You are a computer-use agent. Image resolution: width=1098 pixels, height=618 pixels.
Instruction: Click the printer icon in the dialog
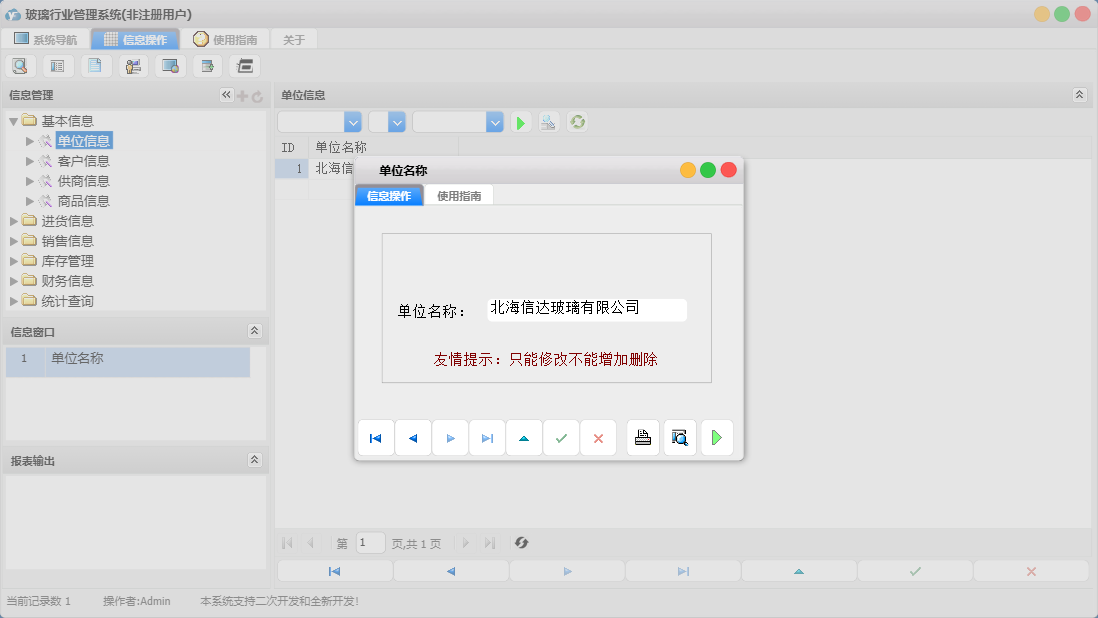[x=643, y=437]
